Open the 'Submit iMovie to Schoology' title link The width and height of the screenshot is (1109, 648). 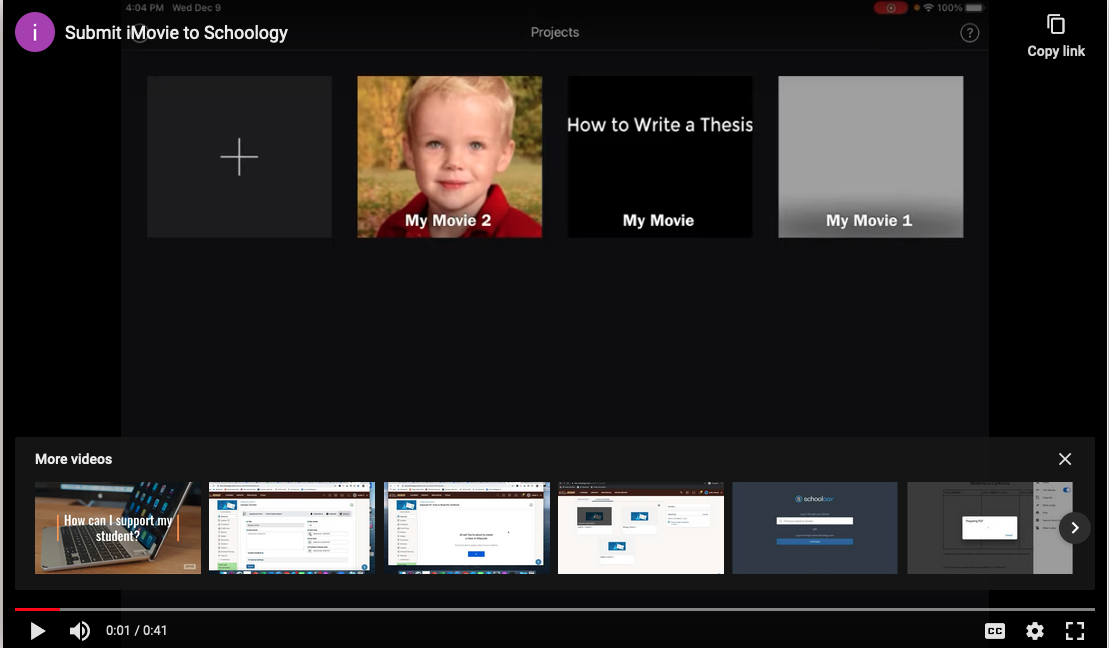click(x=177, y=32)
